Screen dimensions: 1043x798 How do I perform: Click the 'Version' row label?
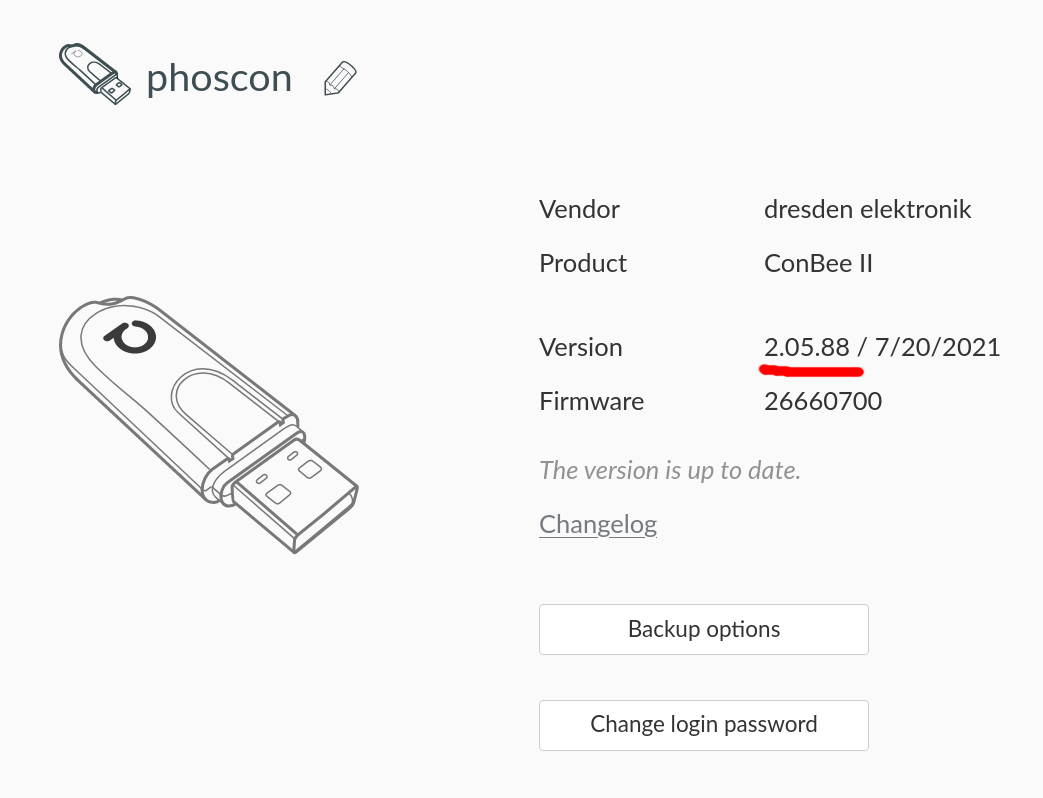click(x=581, y=347)
